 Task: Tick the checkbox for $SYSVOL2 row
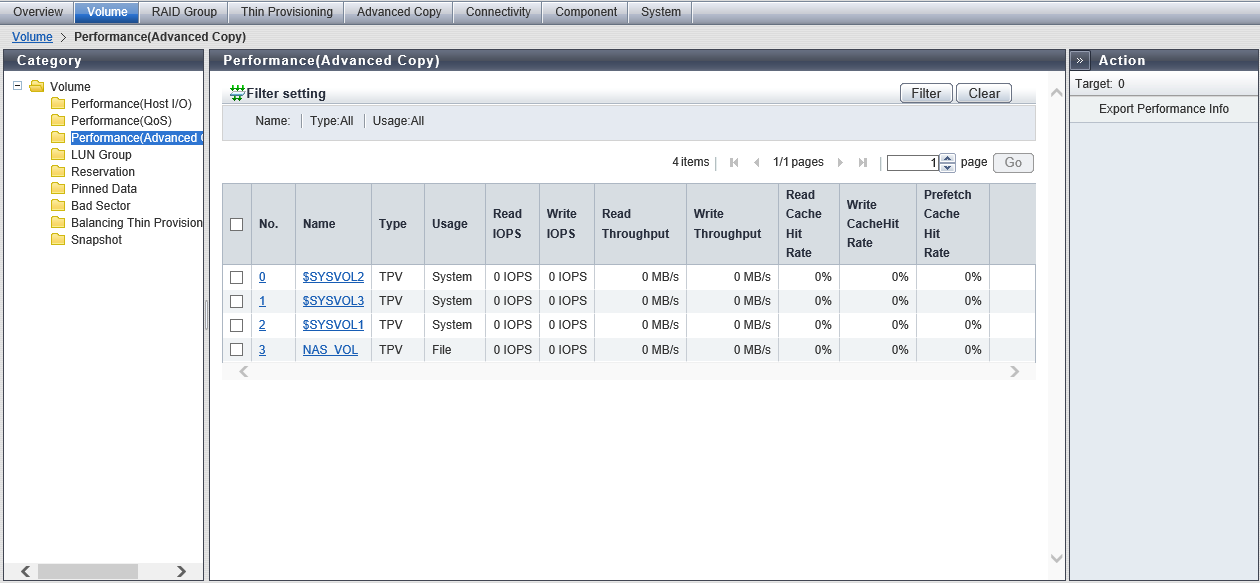tap(237, 277)
